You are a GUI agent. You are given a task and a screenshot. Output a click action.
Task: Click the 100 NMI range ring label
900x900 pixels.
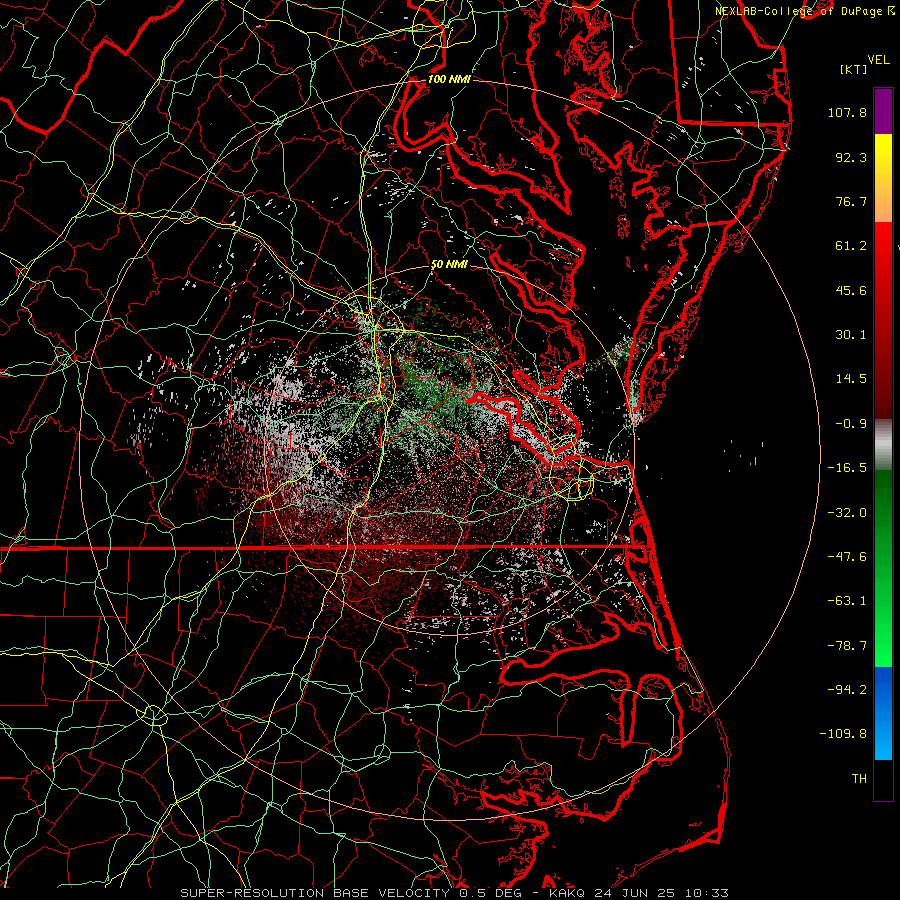[449, 79]
